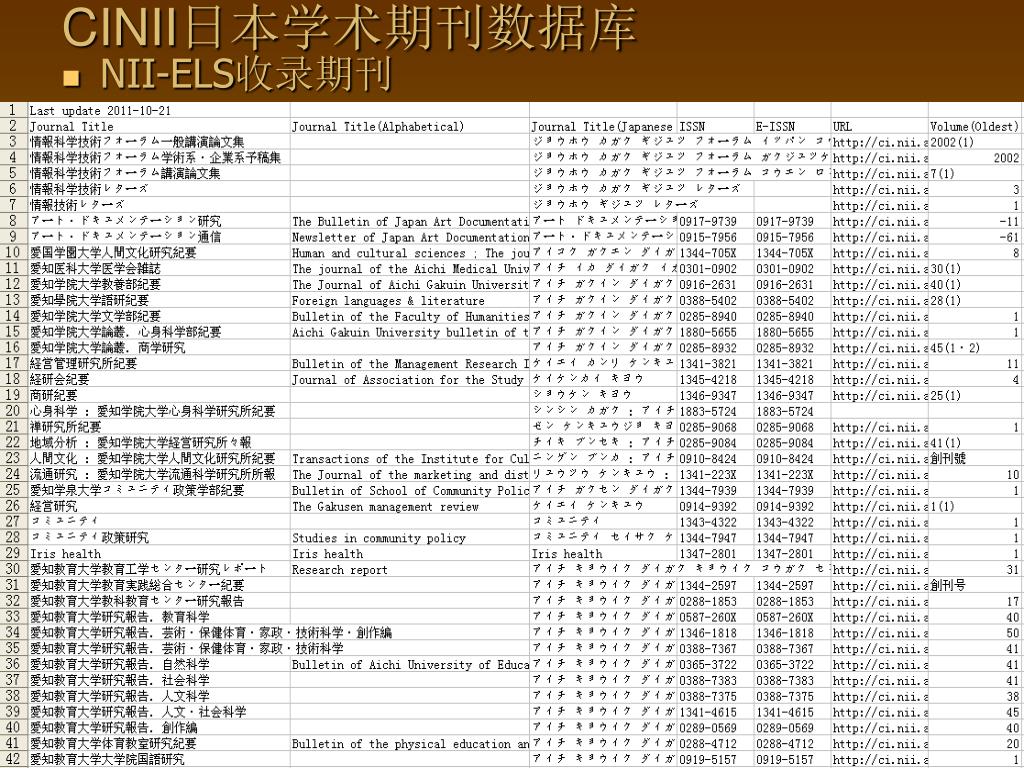Image resolution: width=1024 pixels, height=768 pixels.
Task: Select E-ISSN cell '0916-2631' in row 12
Action: [x=792, y=284]
